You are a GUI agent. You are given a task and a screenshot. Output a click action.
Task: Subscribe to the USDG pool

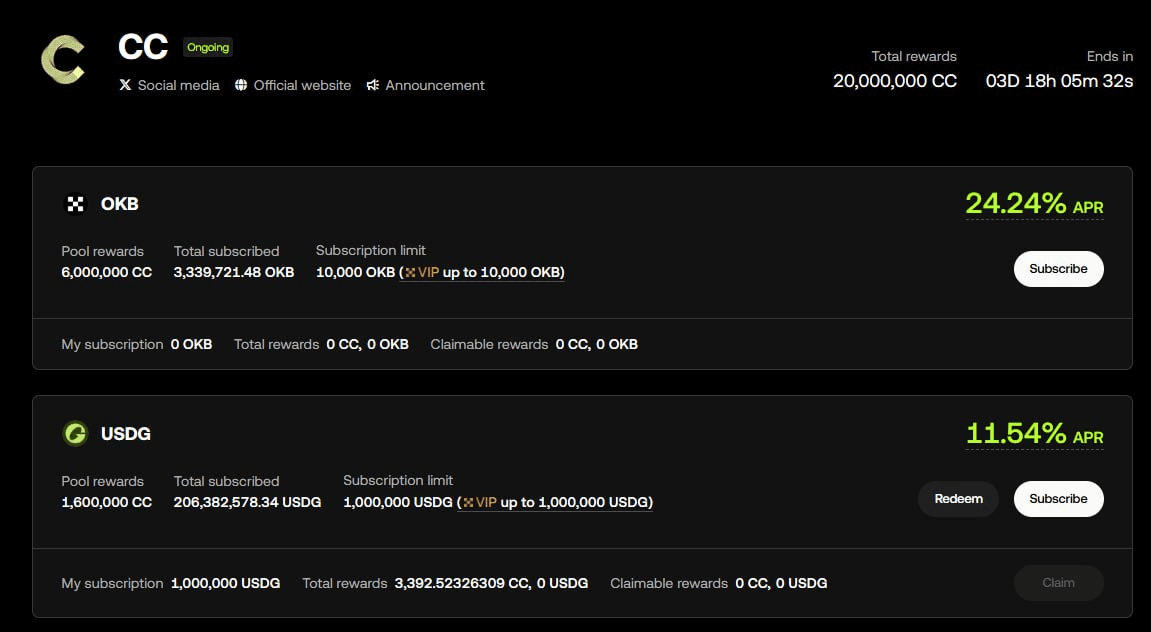[1058, 498]
